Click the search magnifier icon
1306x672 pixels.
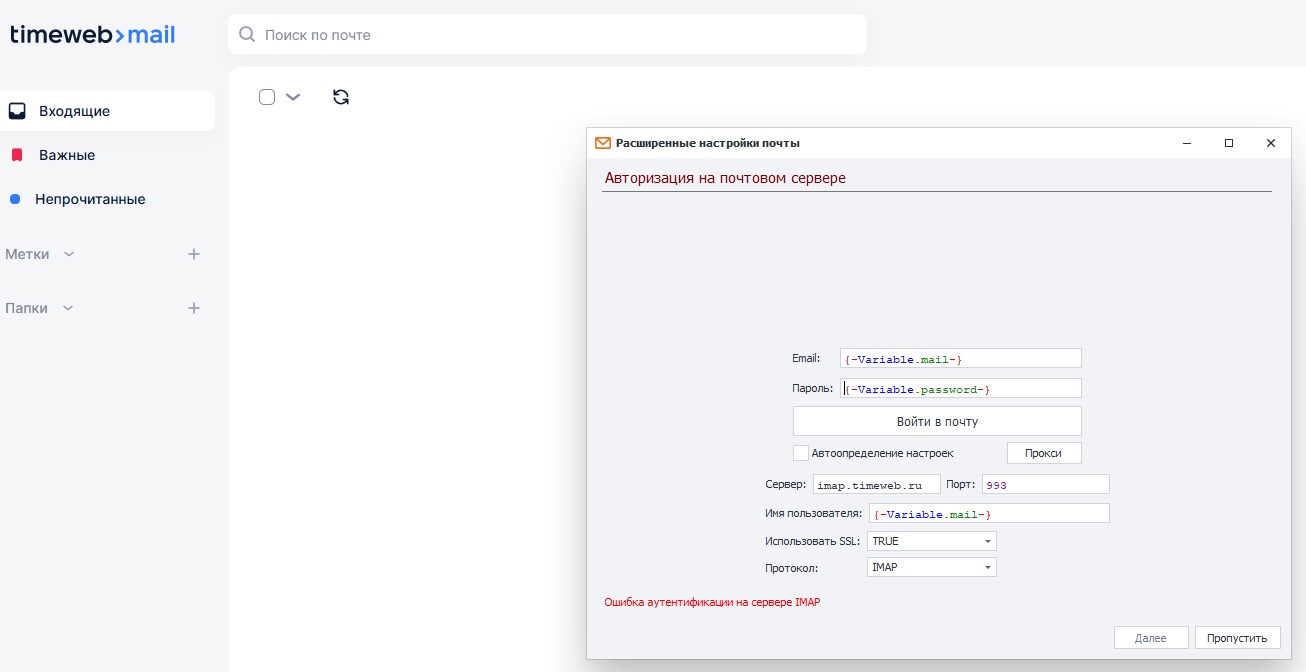(x=247, y=35)
